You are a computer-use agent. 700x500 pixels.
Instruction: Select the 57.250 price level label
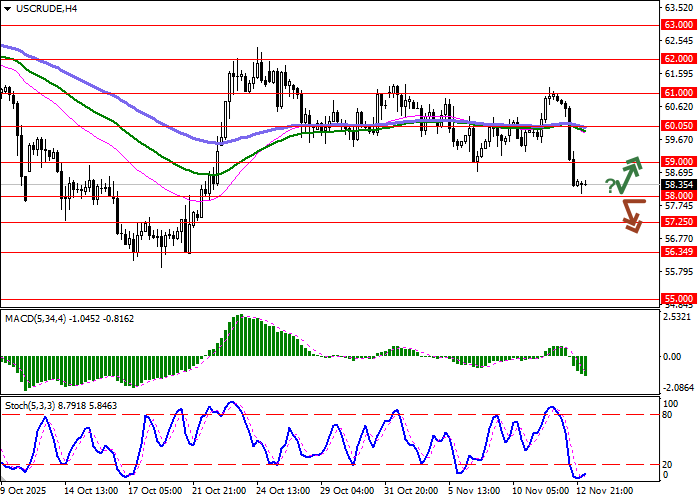click(x=678, y=222)
